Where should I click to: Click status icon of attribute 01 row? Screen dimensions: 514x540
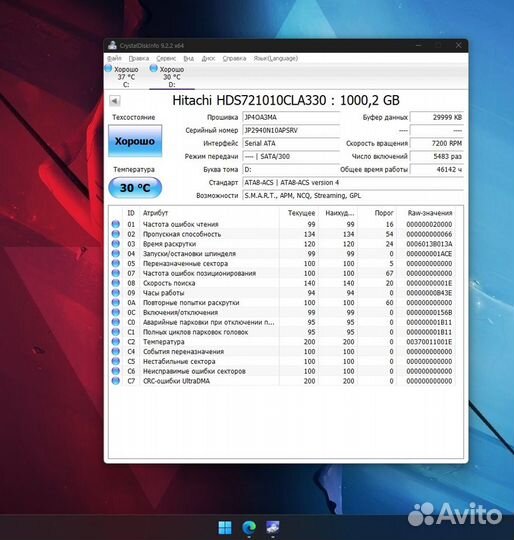[x=116, y=224]
